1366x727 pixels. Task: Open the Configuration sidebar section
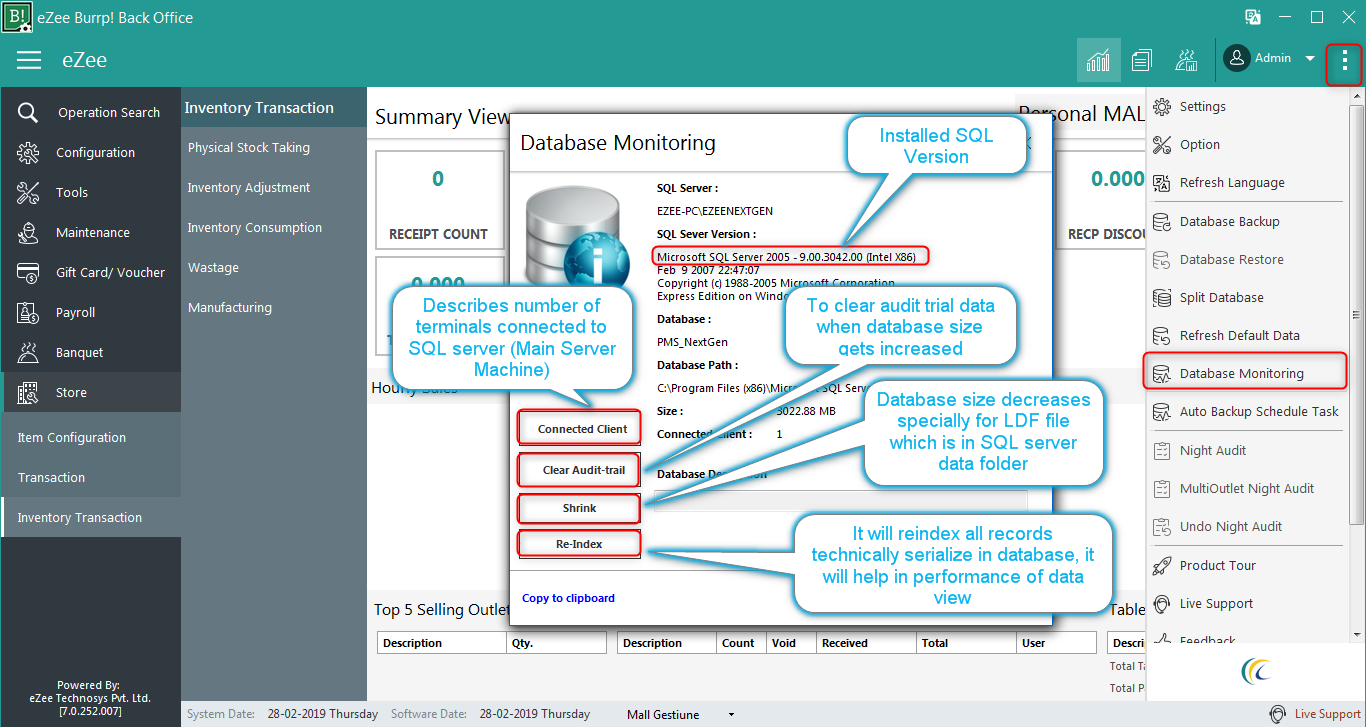[x=91, y=152]
